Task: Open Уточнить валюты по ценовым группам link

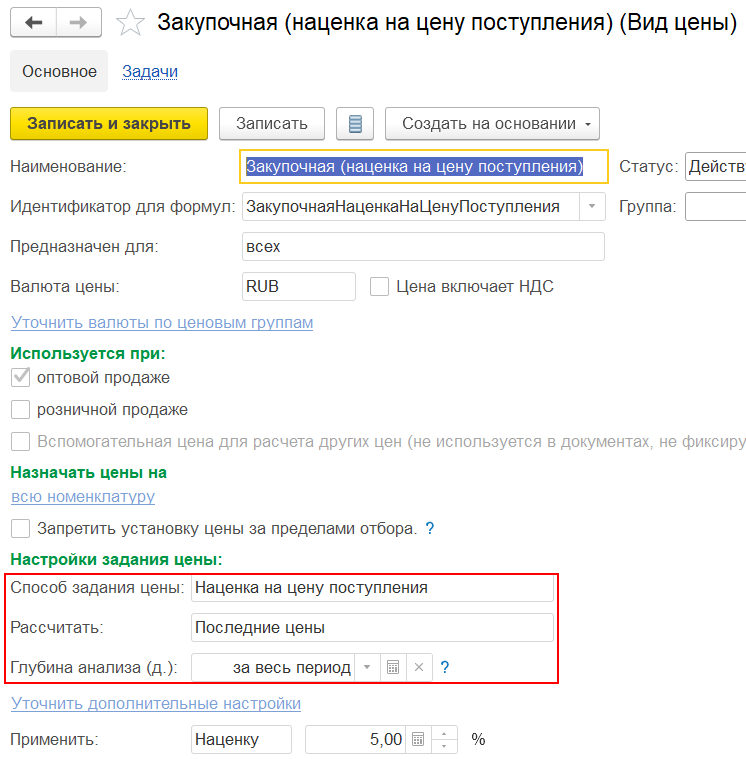Action: point(162,323)
